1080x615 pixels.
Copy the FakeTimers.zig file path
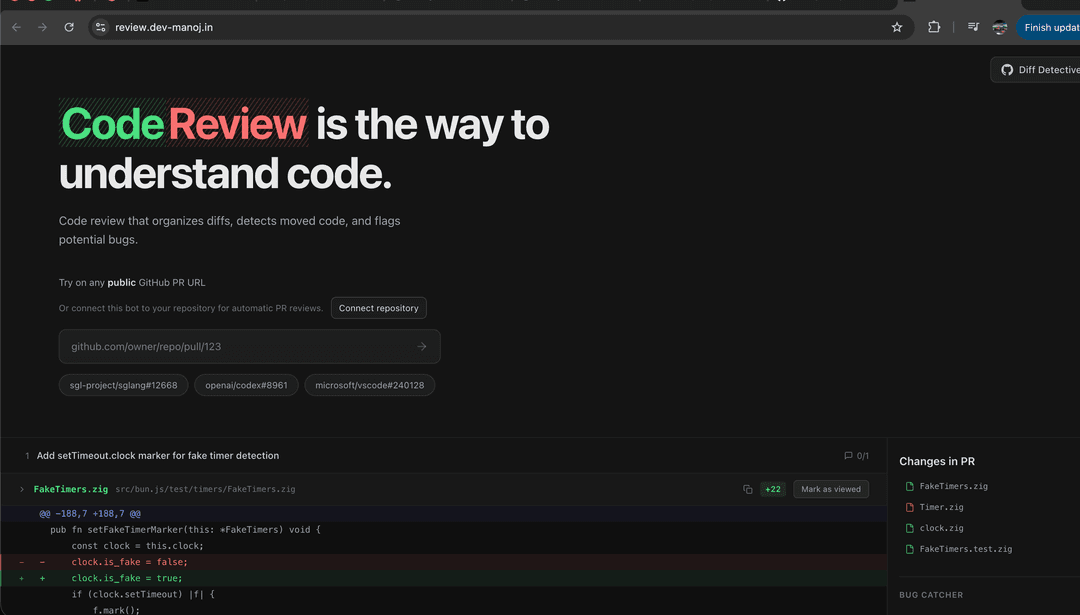coord(748,489)
